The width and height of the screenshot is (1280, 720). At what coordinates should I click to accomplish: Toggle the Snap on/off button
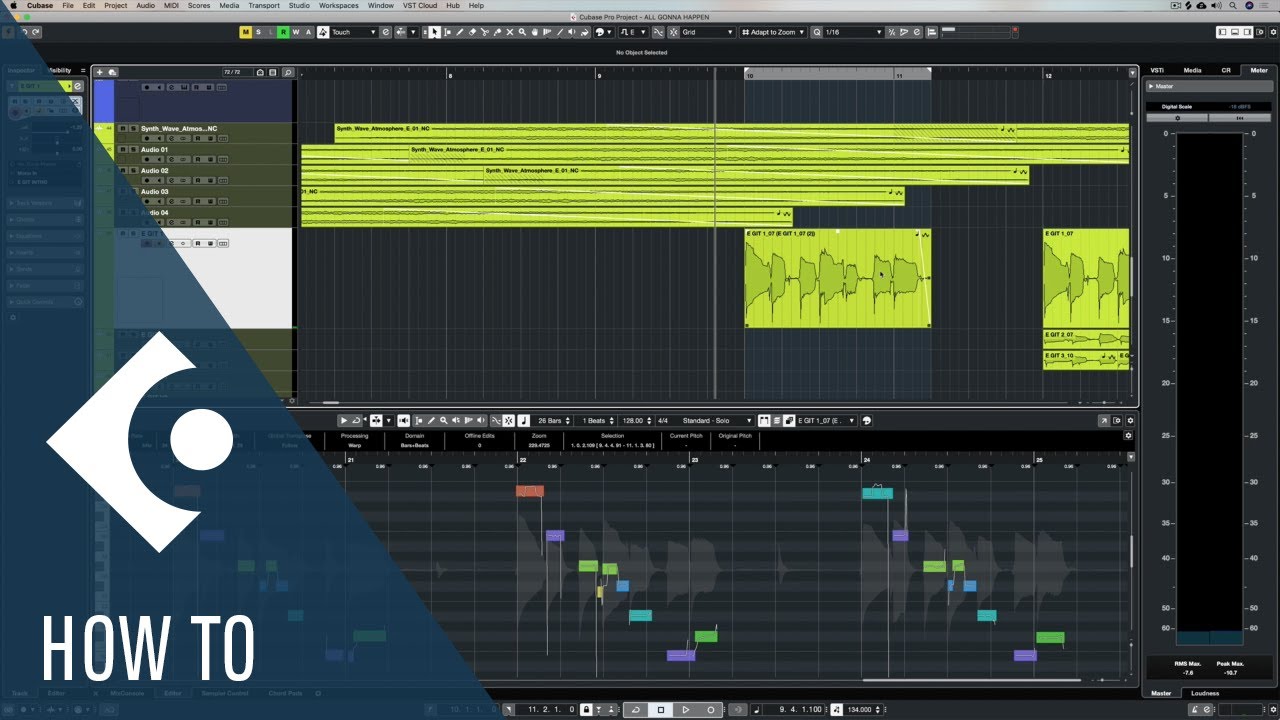[x=673, y=32]
